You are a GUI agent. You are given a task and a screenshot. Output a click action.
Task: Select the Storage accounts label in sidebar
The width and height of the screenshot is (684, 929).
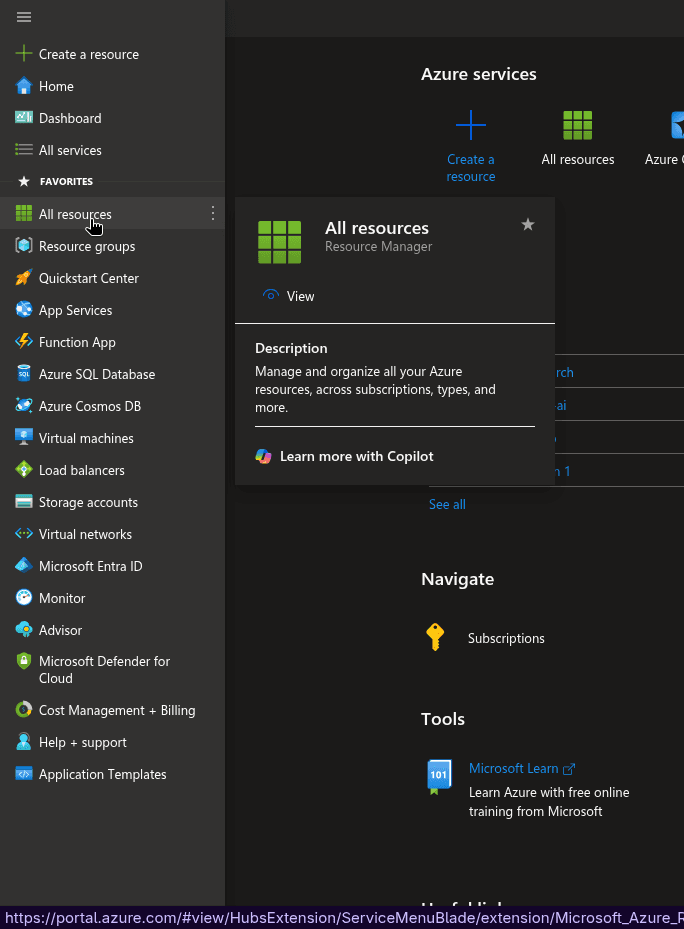click(88, 502)
